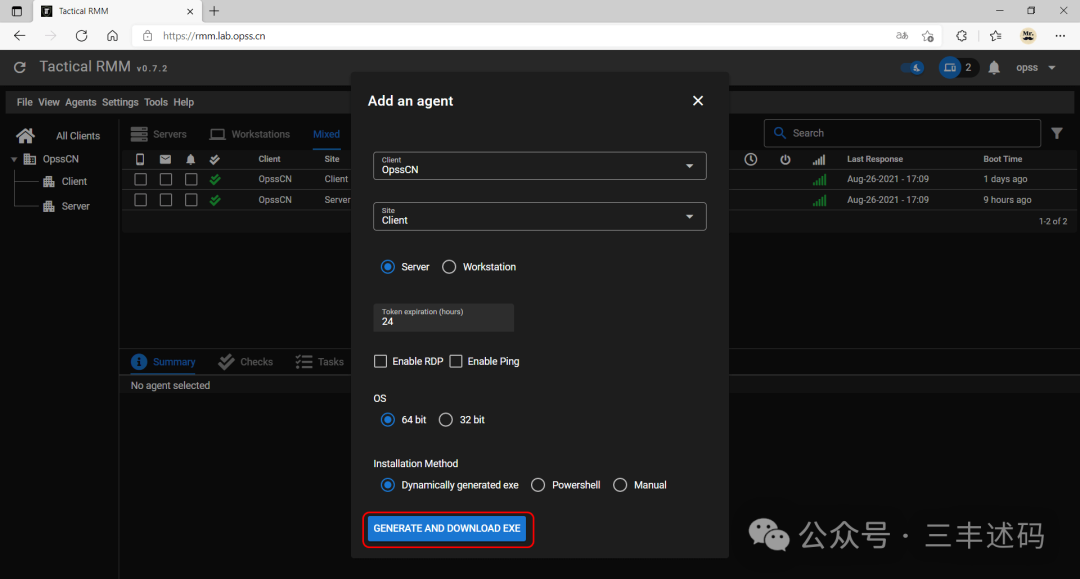This screenshot has width=1080, height=579.
Task: Click the email alert column header icon
Action: pyautogui.click(x=165, y=159)
